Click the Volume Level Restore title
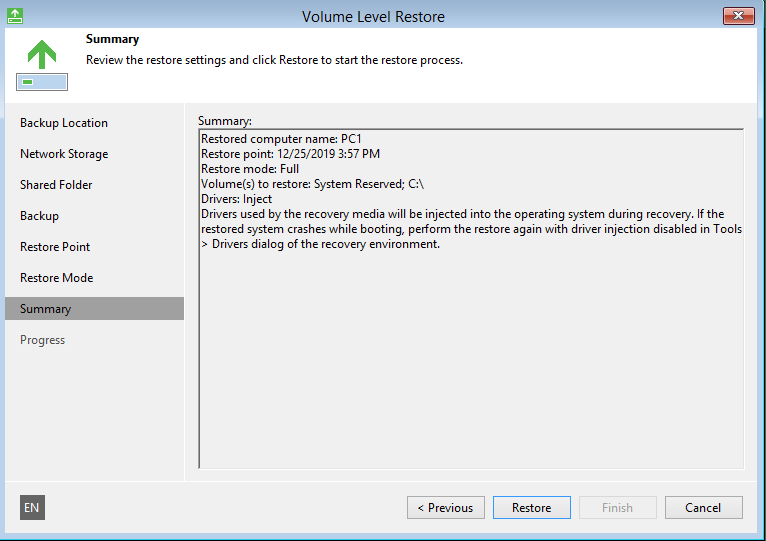 point(373,17)
